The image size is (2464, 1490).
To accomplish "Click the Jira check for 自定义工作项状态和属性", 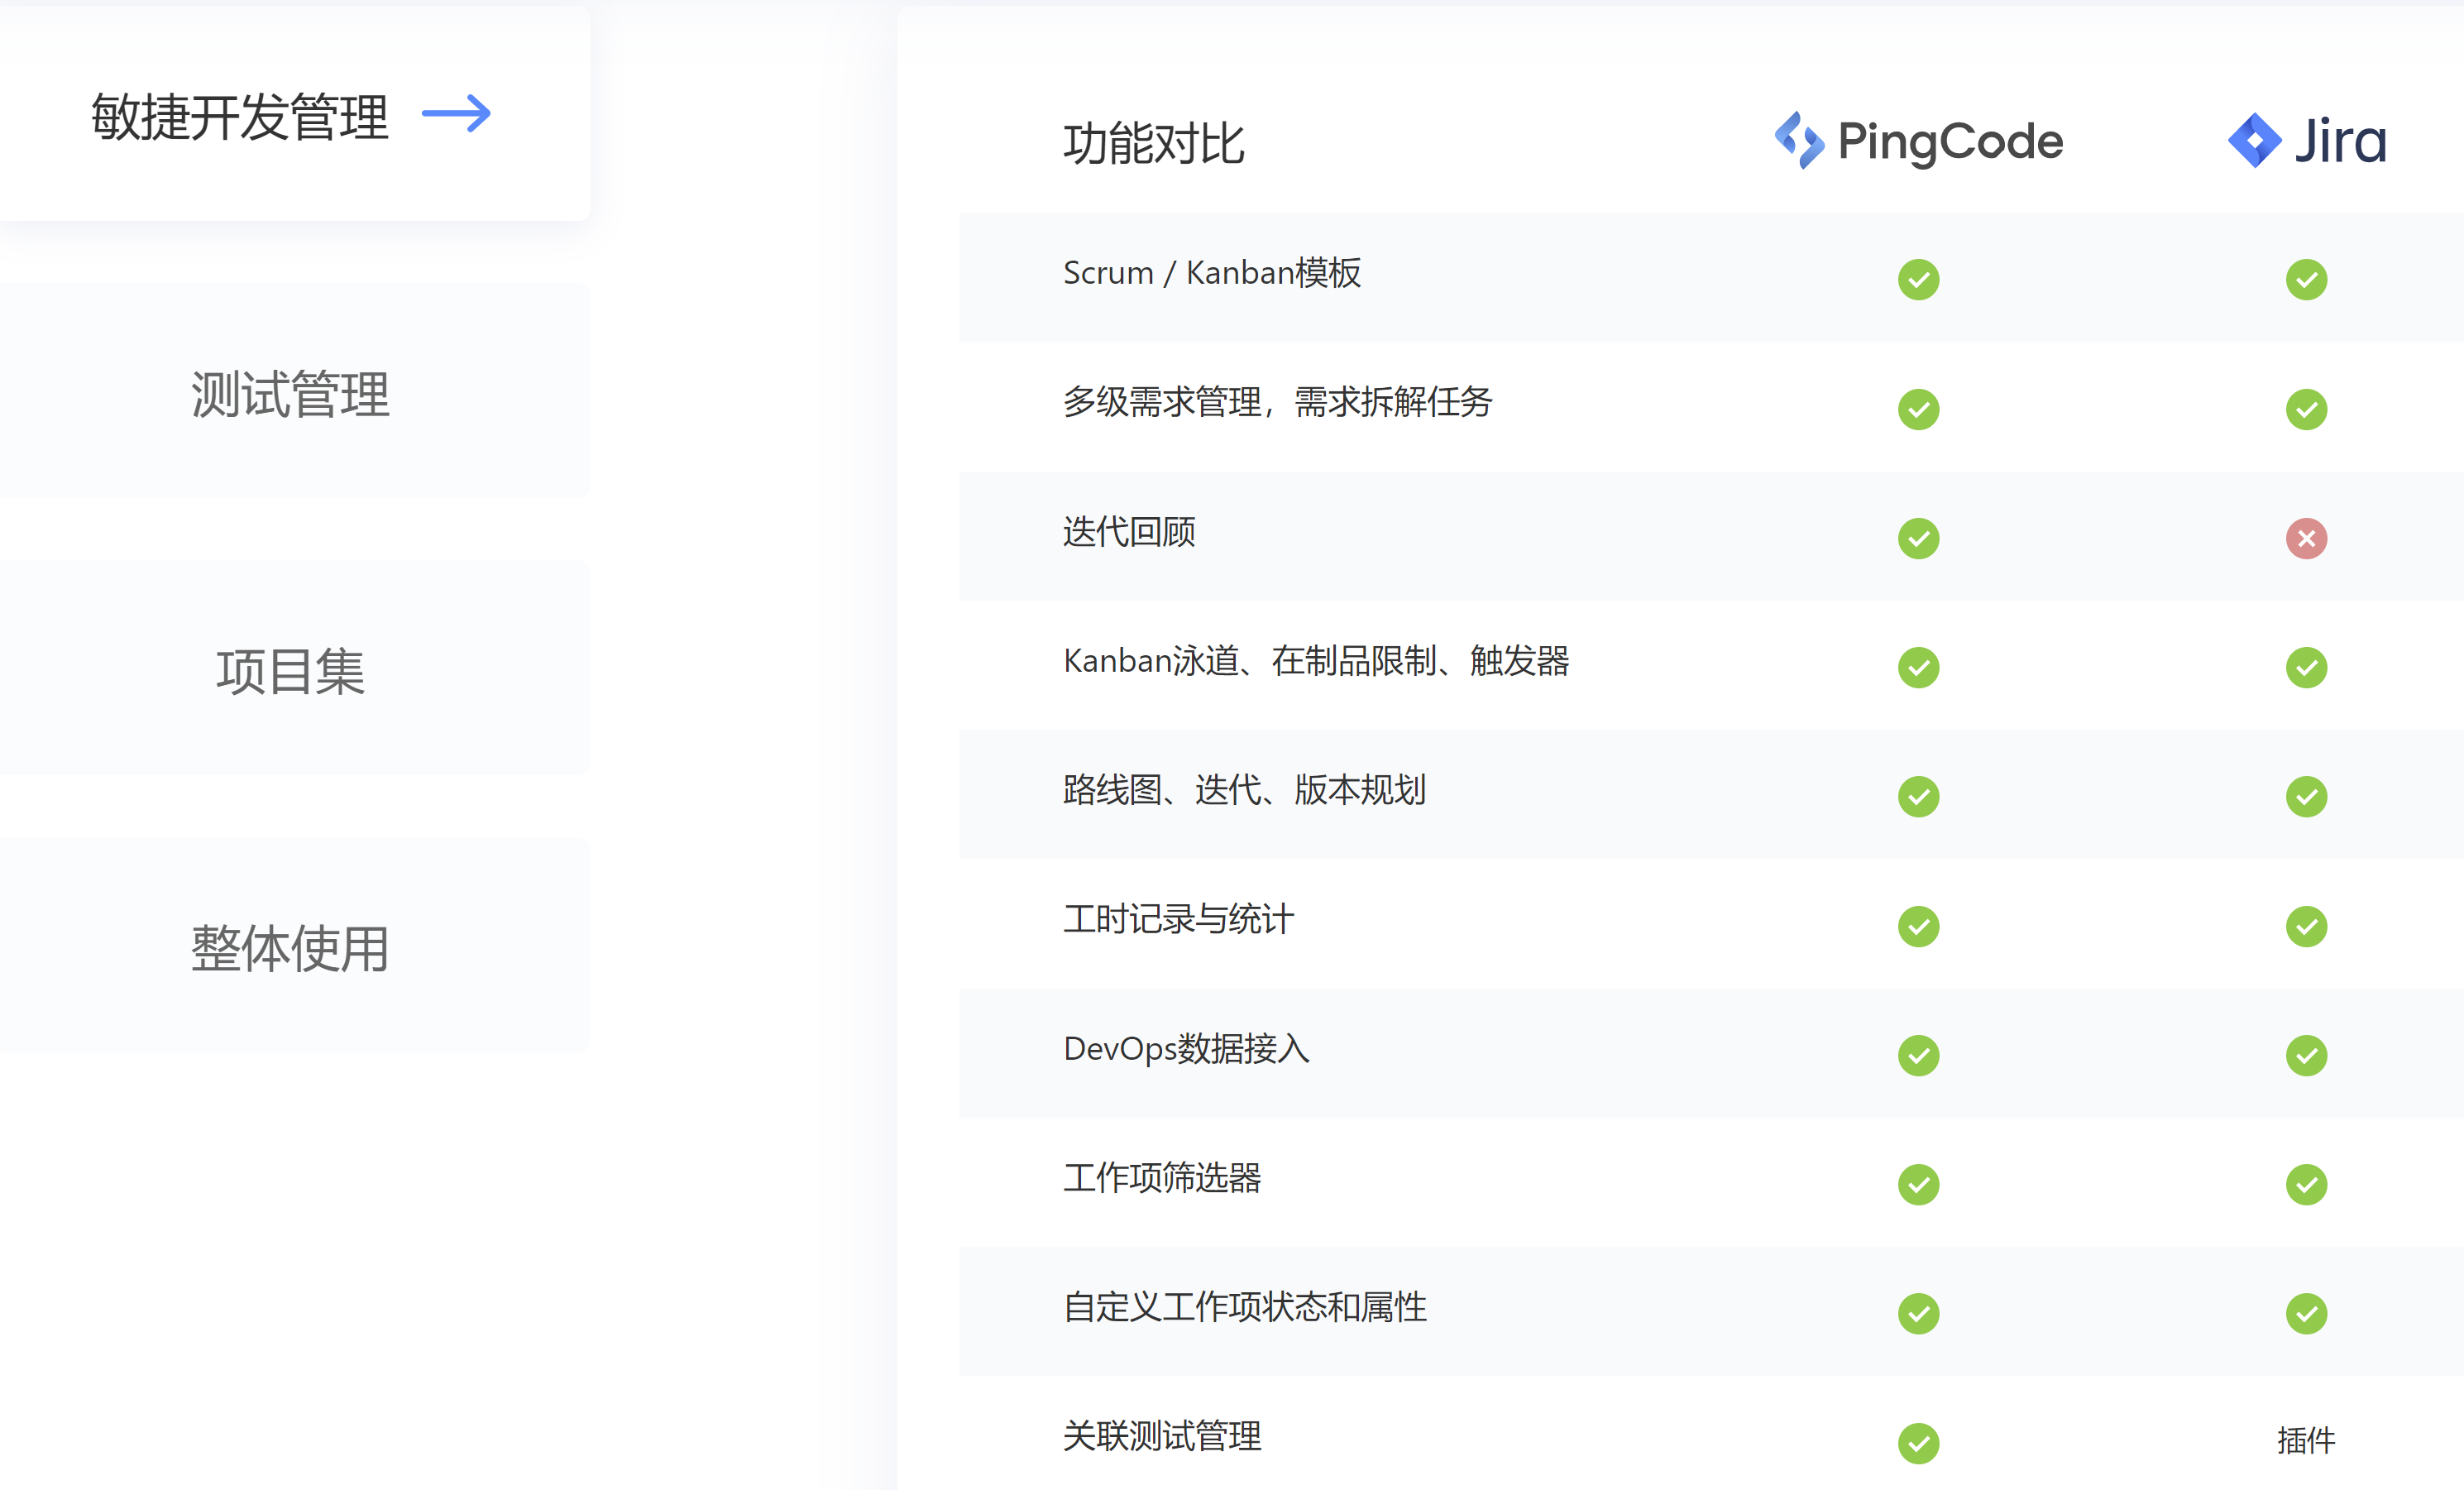I will [2306, 1313].
